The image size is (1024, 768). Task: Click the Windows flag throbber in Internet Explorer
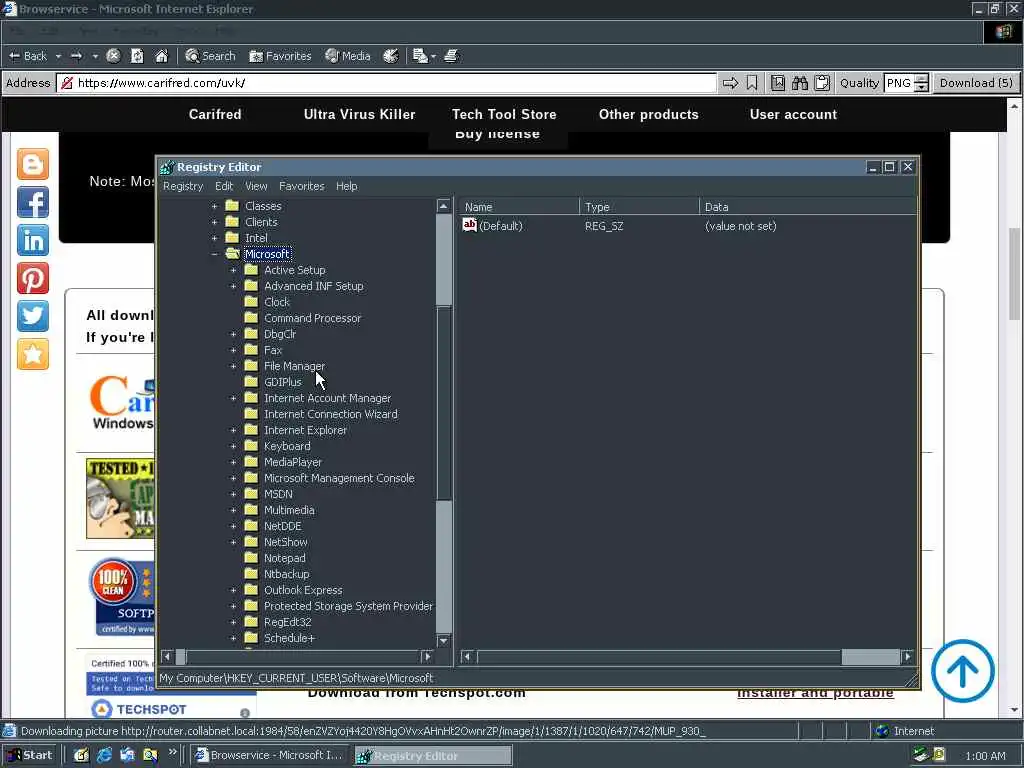[x=1004, y=32]
